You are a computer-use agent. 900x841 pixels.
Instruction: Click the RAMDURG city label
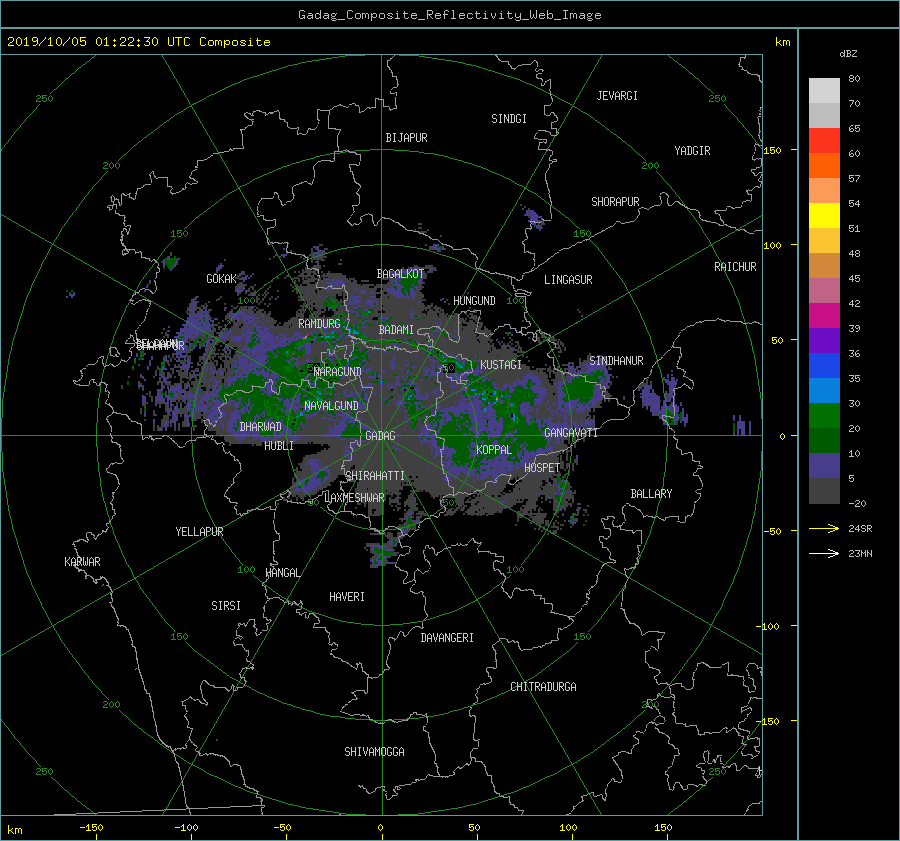[x=319, y=324]
